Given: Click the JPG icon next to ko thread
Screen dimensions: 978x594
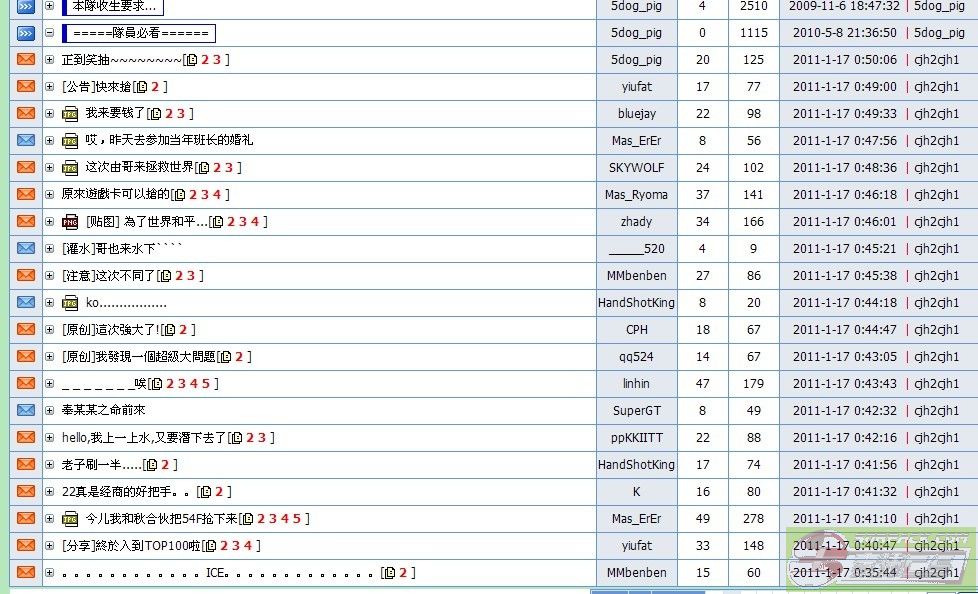Looking at the screenshot, I should pyautogui.click(x=70, y=303).
